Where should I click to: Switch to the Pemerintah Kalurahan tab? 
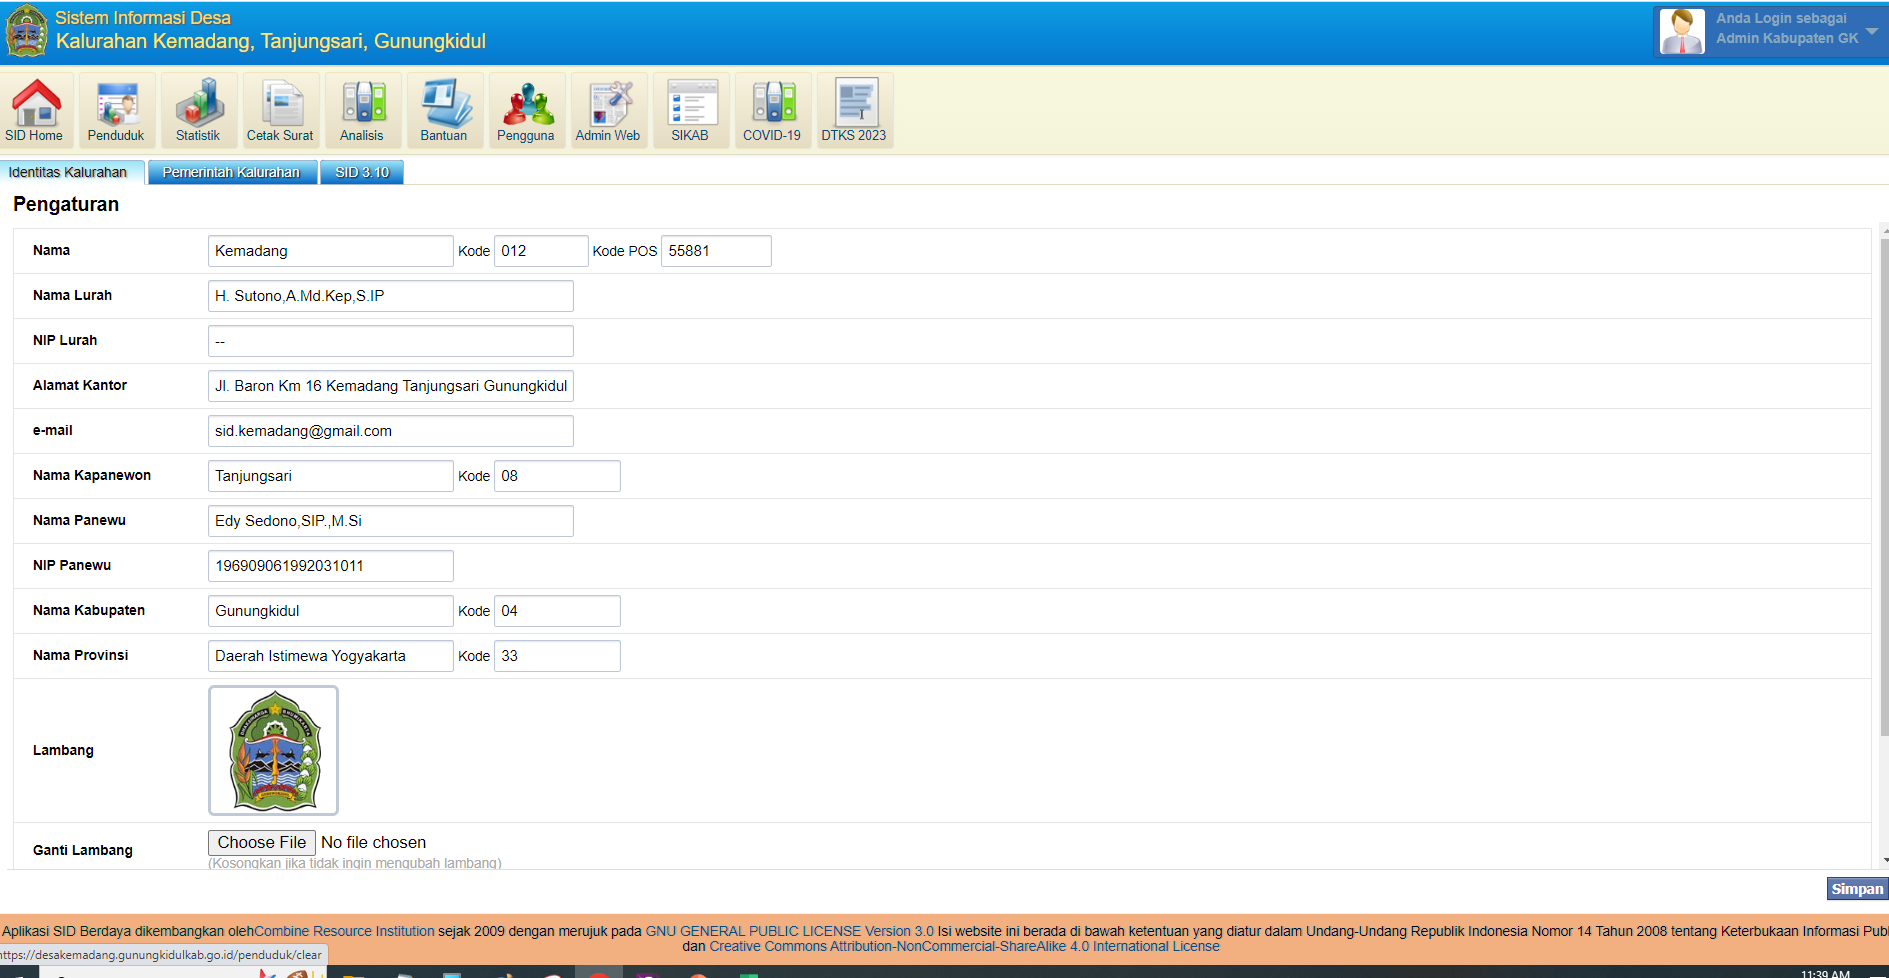point(232,173)
